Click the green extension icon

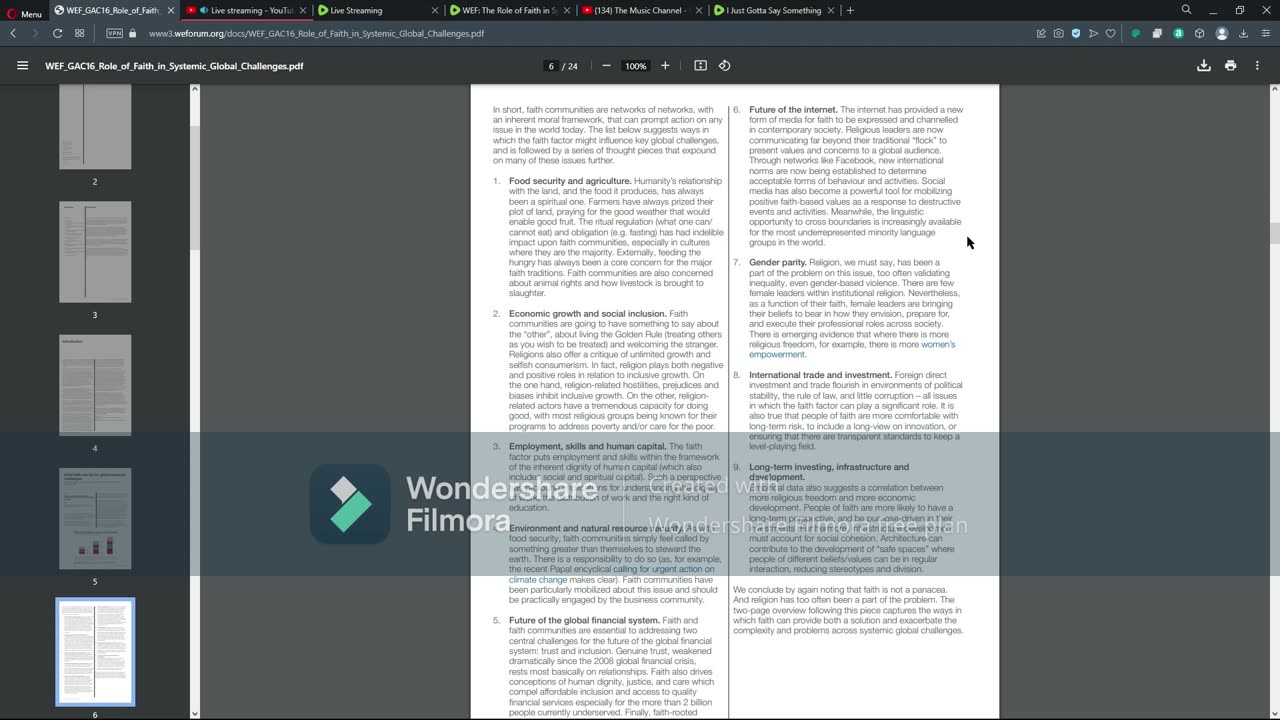coord(1136,33)
